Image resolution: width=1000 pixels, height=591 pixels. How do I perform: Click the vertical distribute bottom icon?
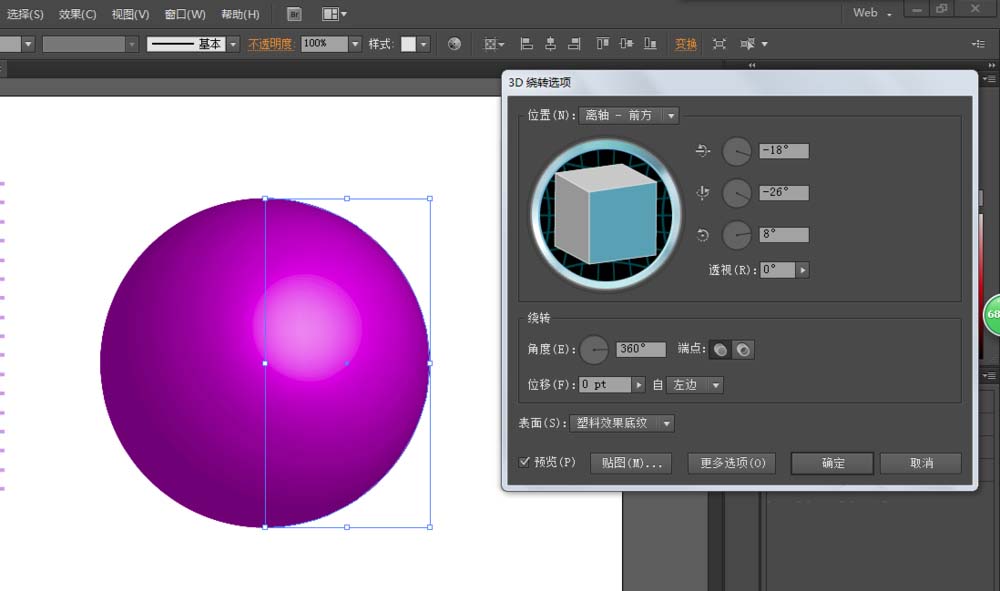coord(652,44)
